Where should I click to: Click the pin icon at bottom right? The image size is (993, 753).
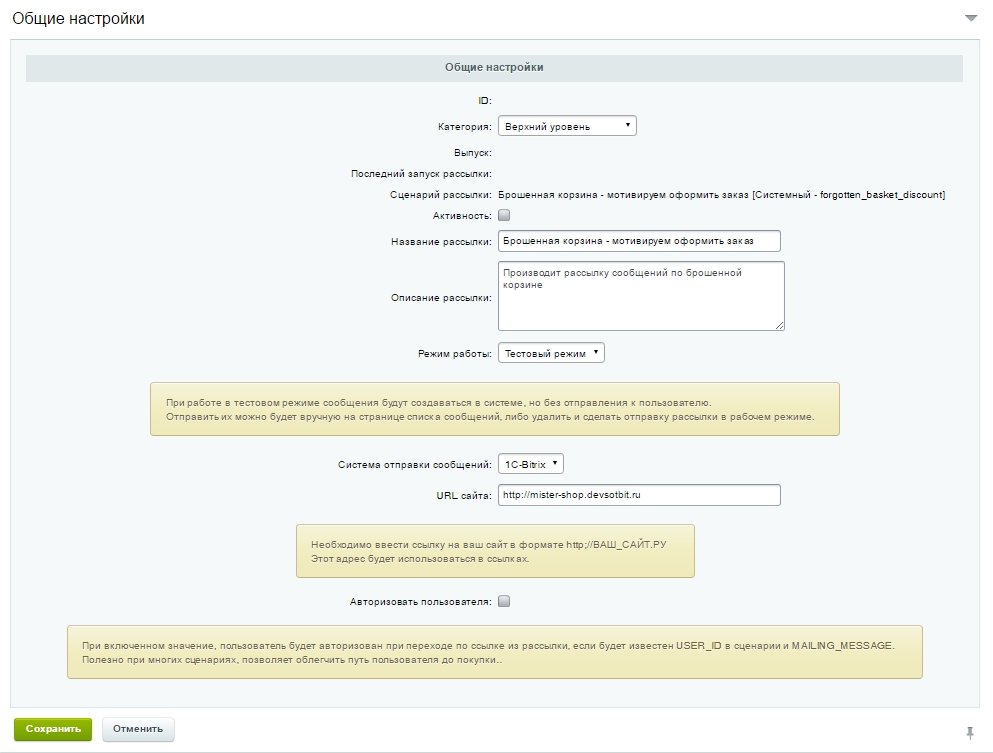click(x=970, y=733)
